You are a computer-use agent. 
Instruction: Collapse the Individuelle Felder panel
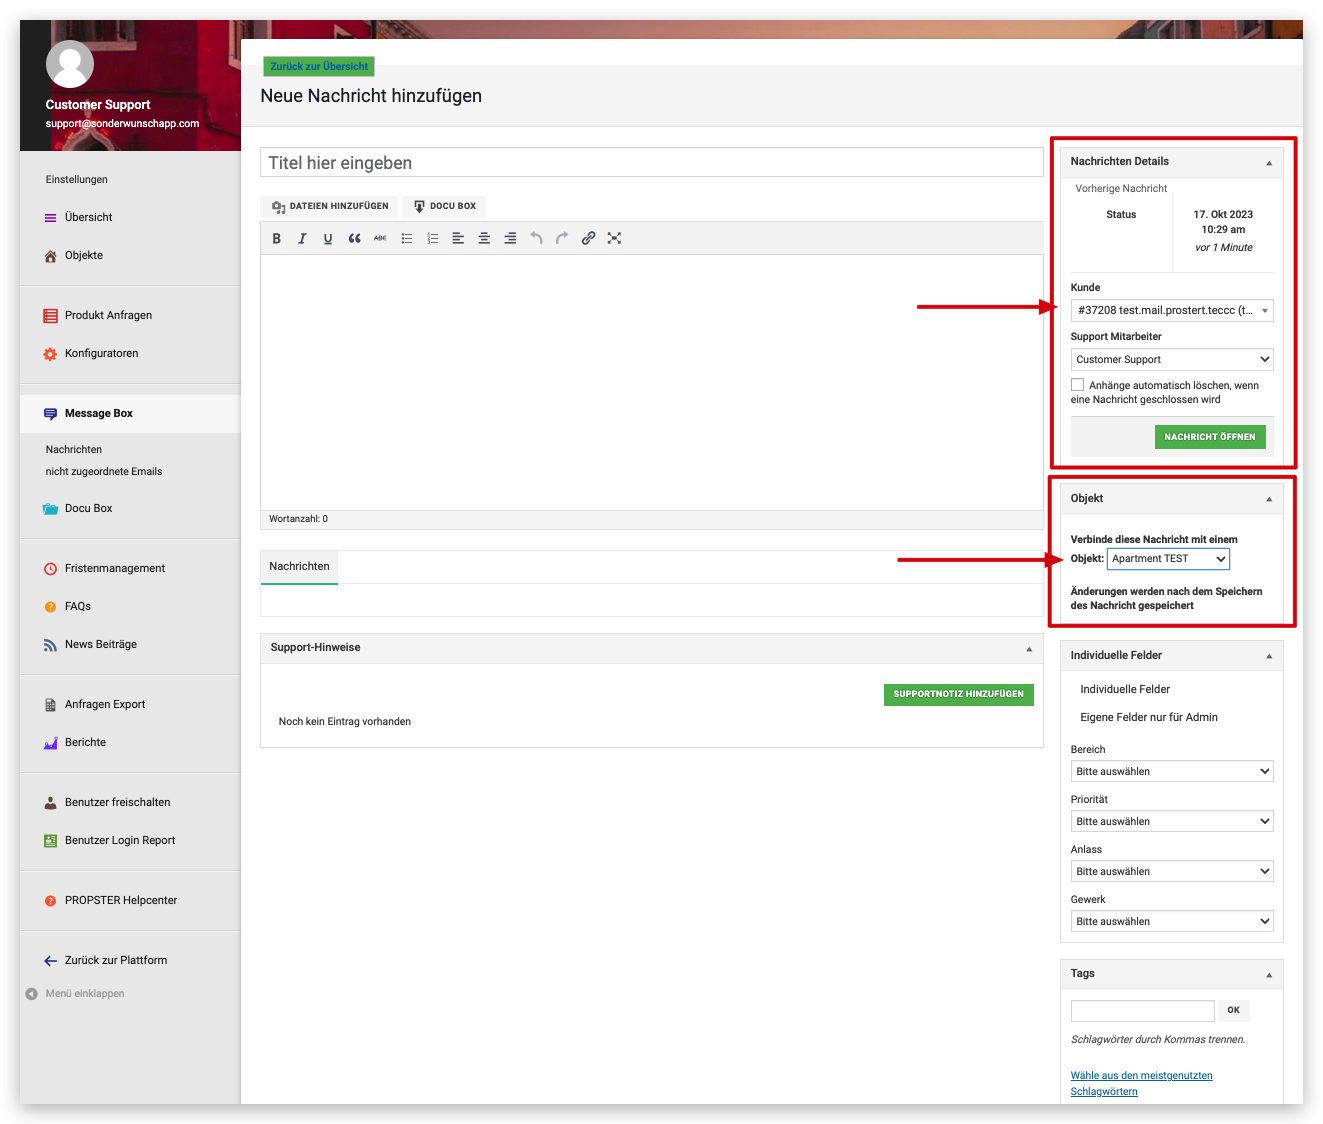pos(1269,656)
